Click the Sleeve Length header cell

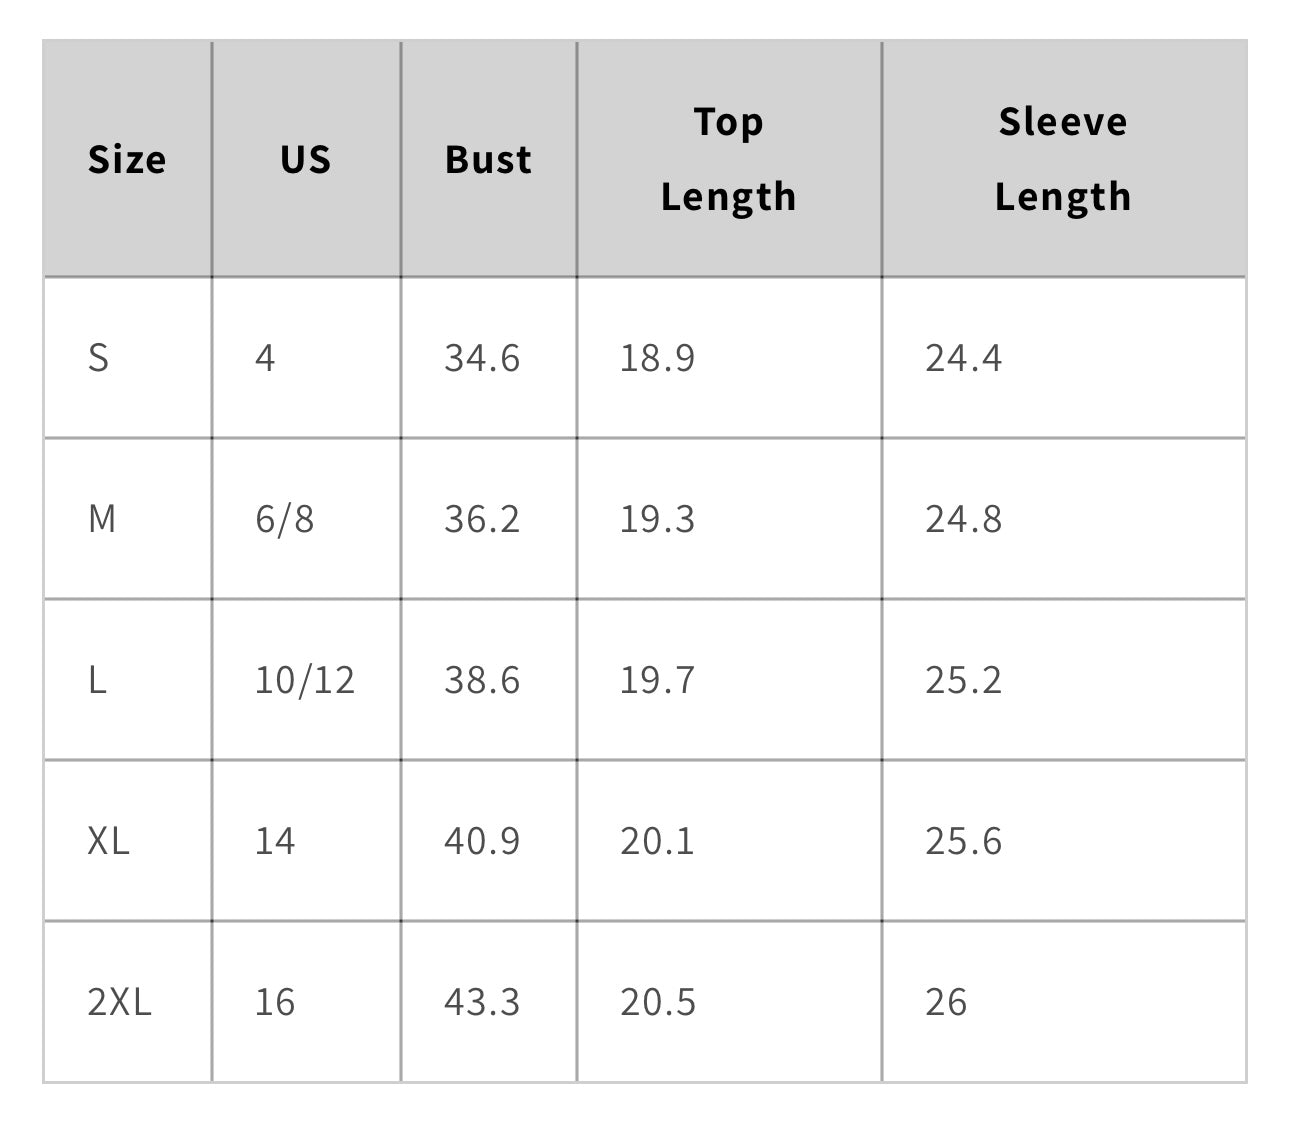(1062, 159)
